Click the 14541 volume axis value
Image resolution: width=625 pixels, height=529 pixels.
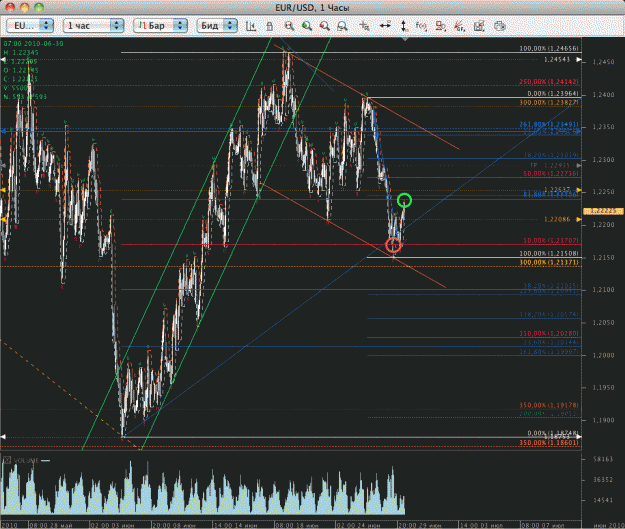pyautogui.click(x=603, y=500)
